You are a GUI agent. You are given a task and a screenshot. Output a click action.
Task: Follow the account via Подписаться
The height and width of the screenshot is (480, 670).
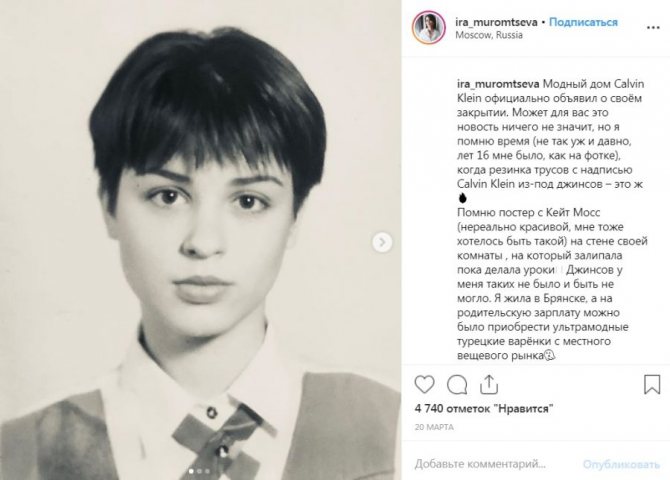click(583, 22)
